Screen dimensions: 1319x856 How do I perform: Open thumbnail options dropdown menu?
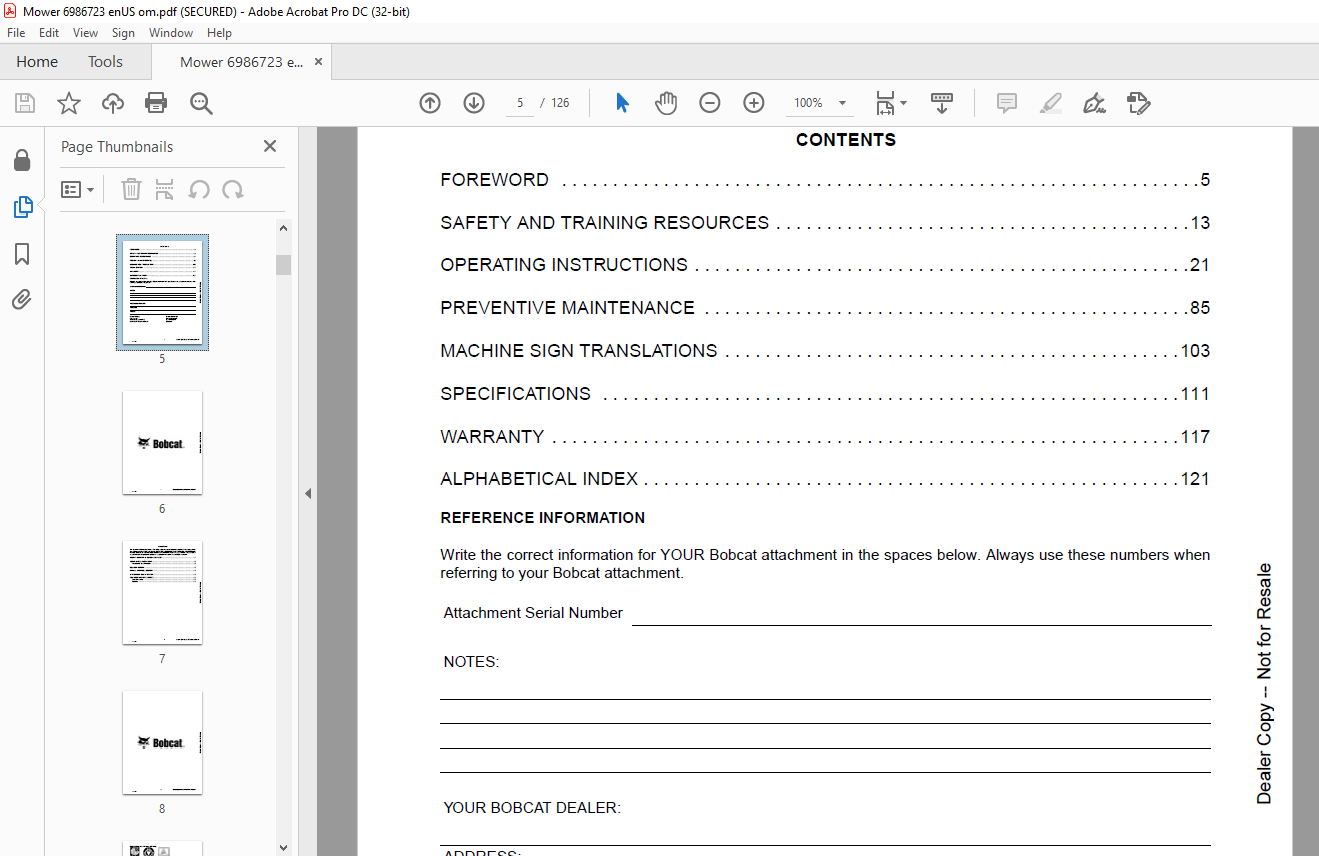pos(77,189)
